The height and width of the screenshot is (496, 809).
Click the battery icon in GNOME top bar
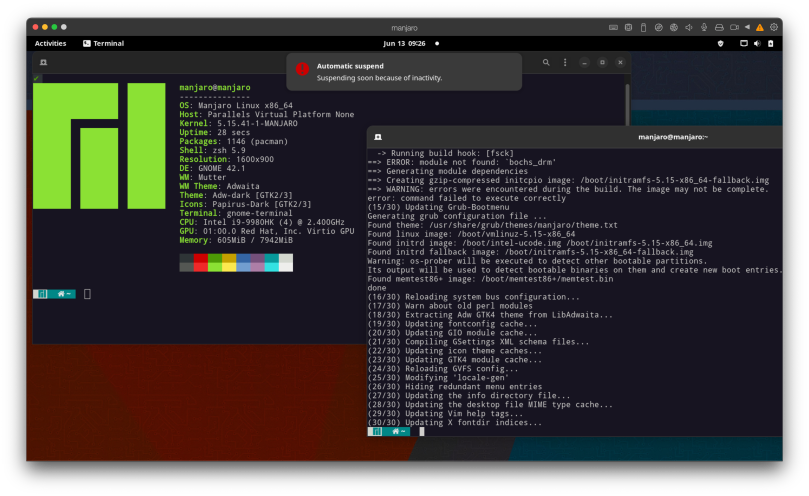click(771, 43)
